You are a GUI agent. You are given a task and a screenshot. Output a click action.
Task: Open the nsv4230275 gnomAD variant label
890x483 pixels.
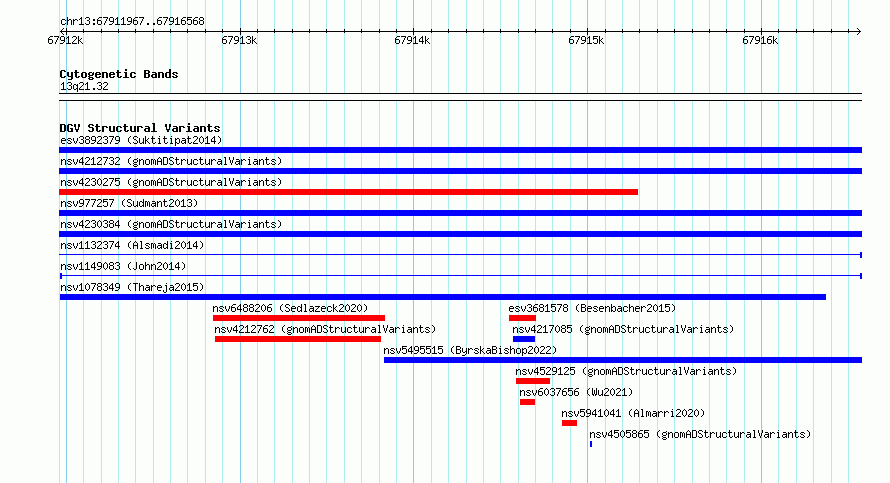pos(171,182)
